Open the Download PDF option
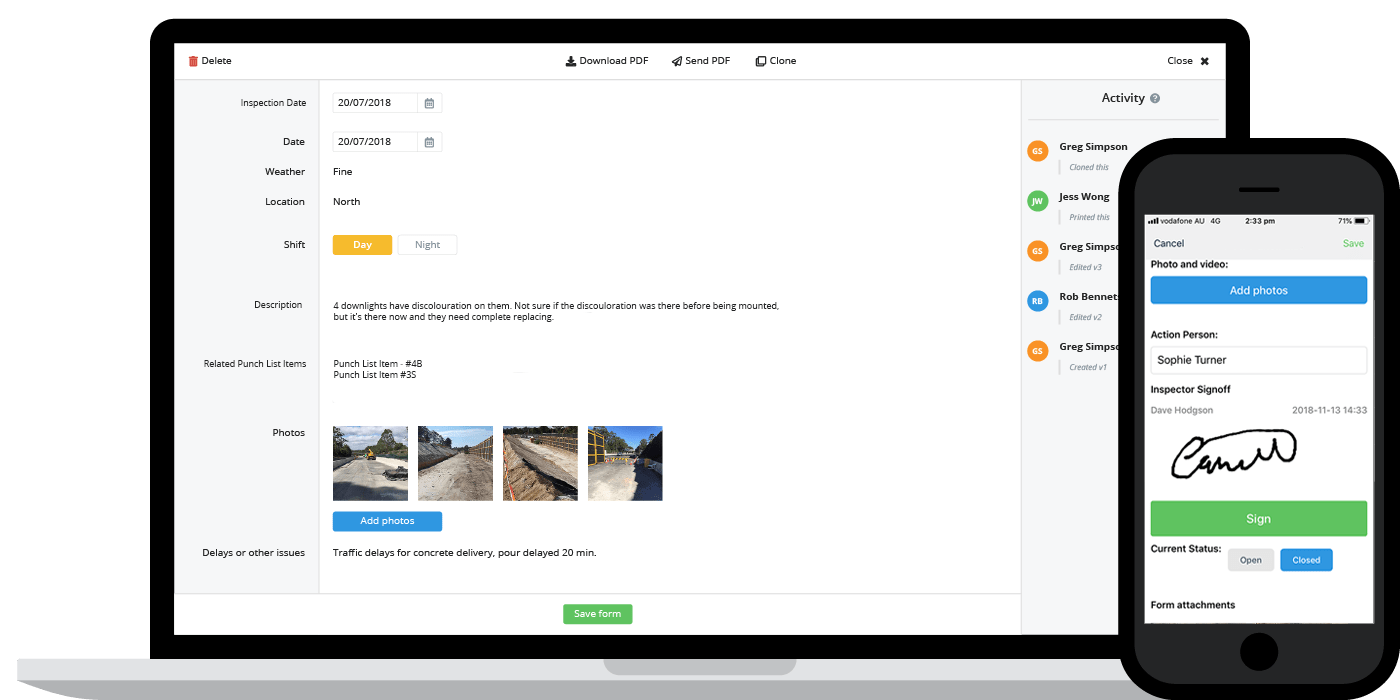This screenshot has width=1400, height=700. pyautogui.click(x=570, y=60)
